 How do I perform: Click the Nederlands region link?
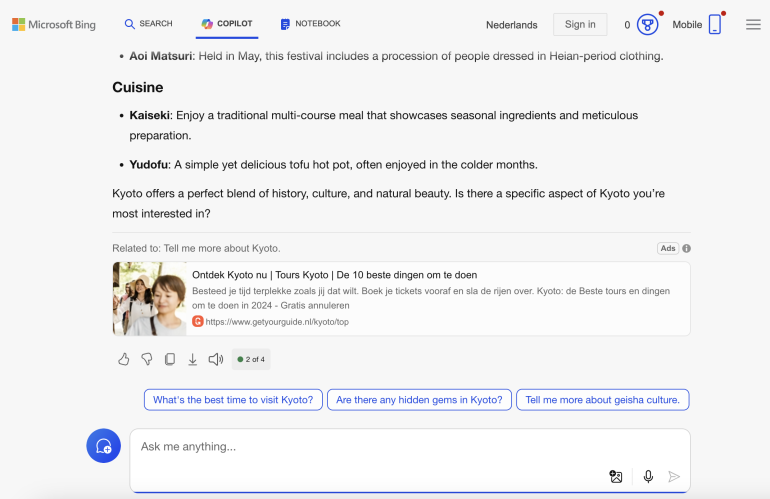coord(511,25)
